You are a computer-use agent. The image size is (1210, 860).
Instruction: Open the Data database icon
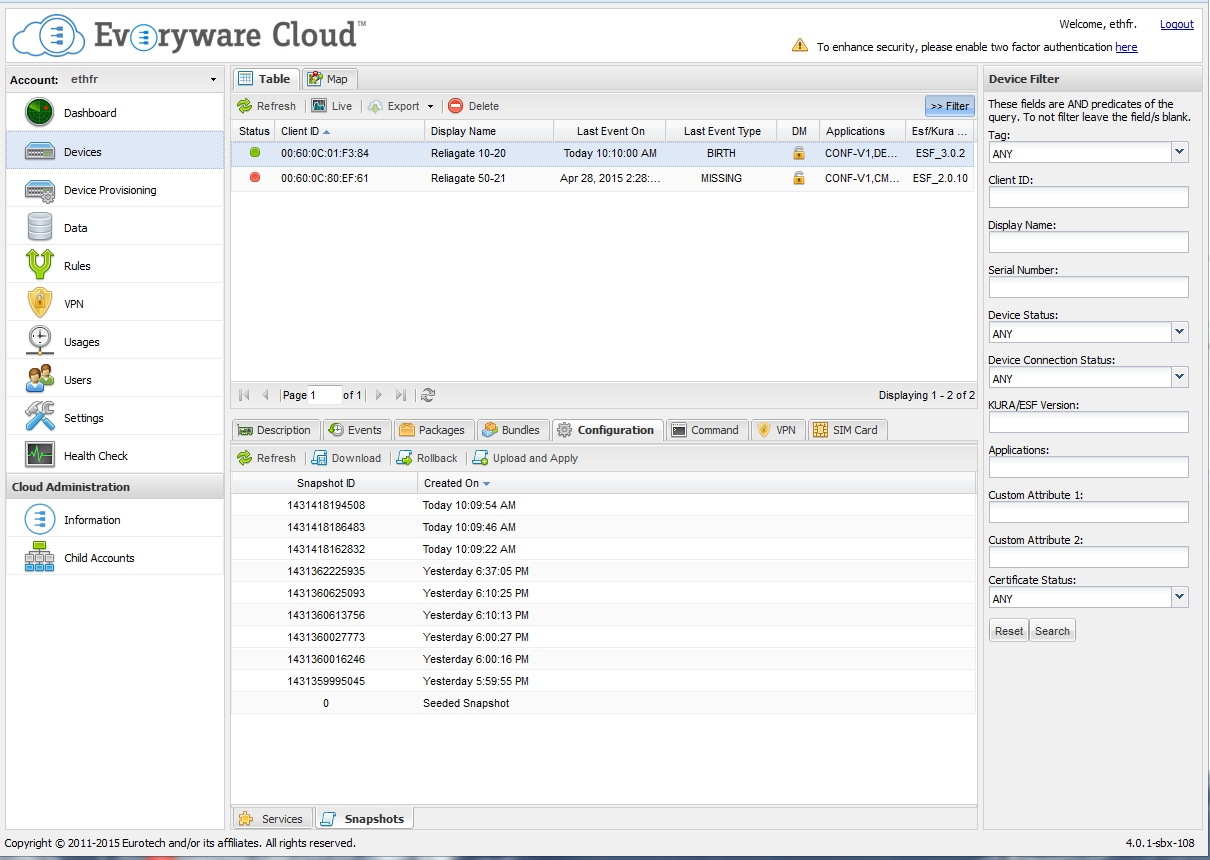[x=40, y=228]
